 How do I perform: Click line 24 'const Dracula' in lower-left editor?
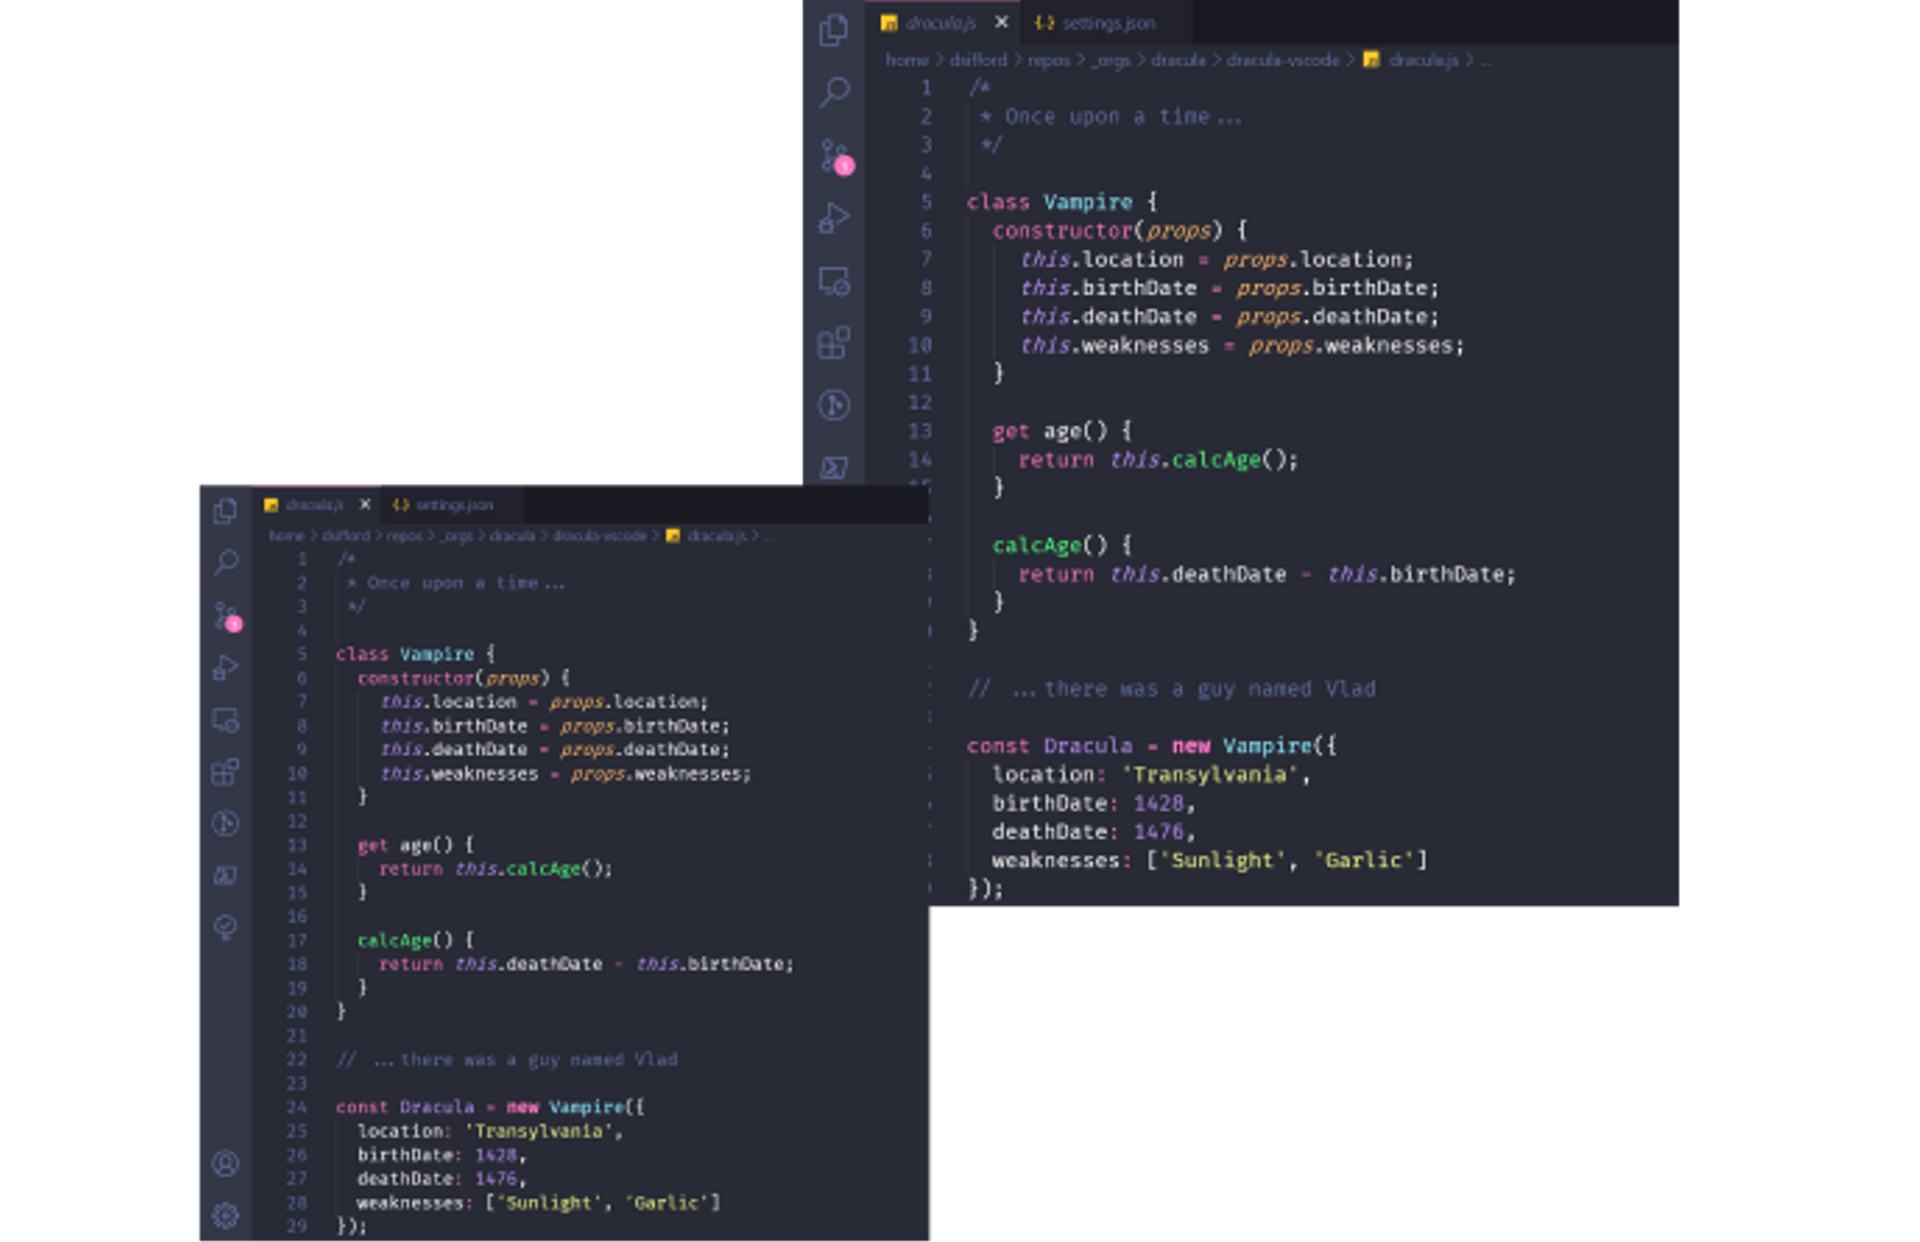[x=405, y=1107]
